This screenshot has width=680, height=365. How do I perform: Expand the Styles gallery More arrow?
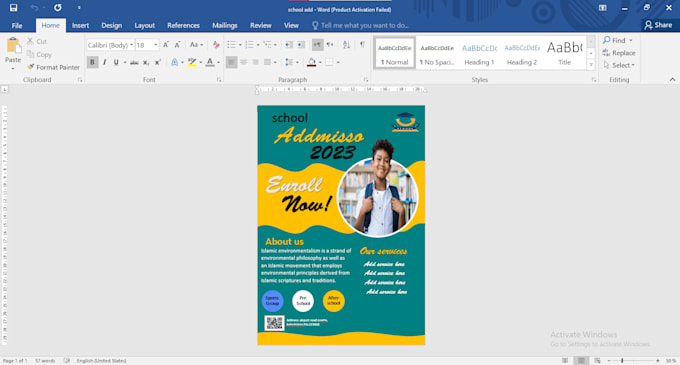click(x=591, y=65)
